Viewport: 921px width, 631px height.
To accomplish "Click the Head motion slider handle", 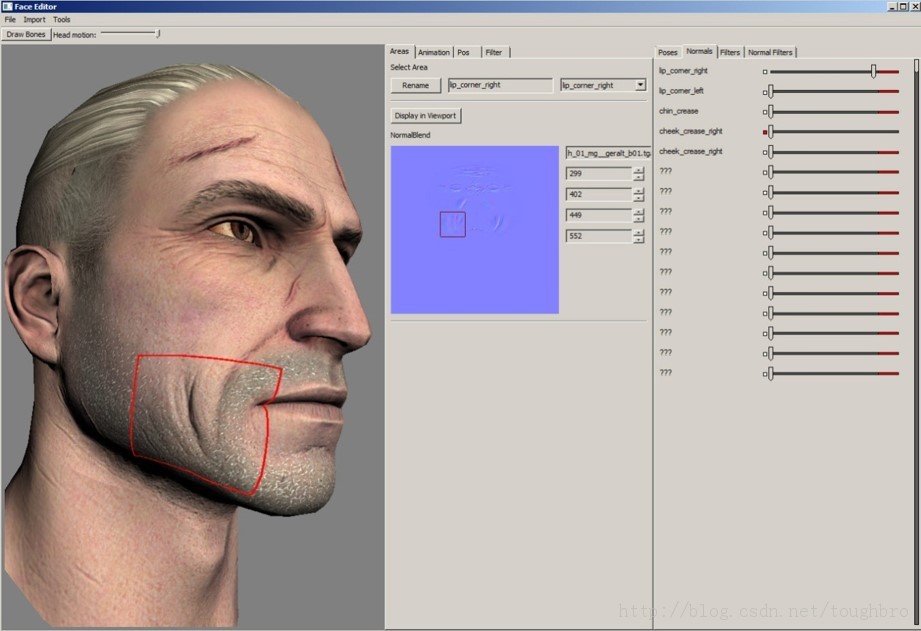I will (x=158, y=34).
